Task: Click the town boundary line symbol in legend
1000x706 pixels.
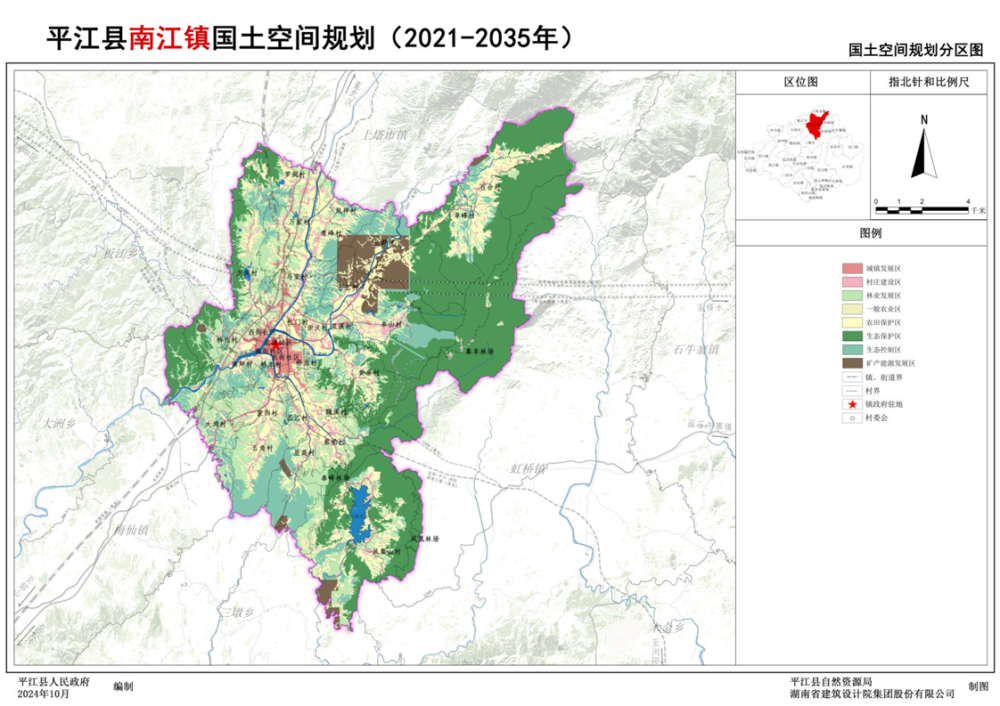Action: pos(852,378)
